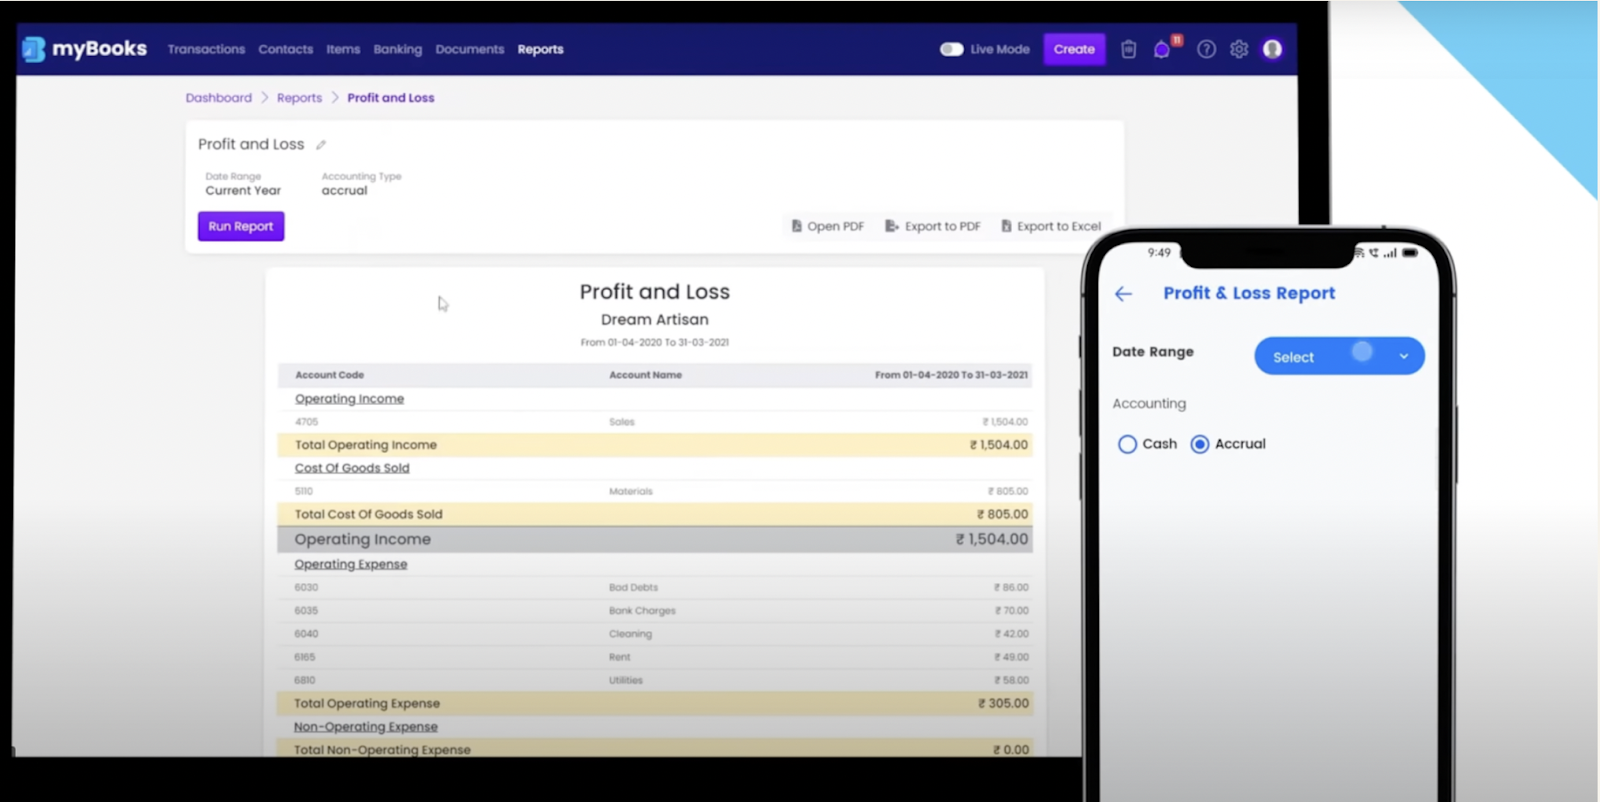The width and height of the screenshot is (1600, 802).
Task: Open the Documents menu
Action: coord(470,49)
